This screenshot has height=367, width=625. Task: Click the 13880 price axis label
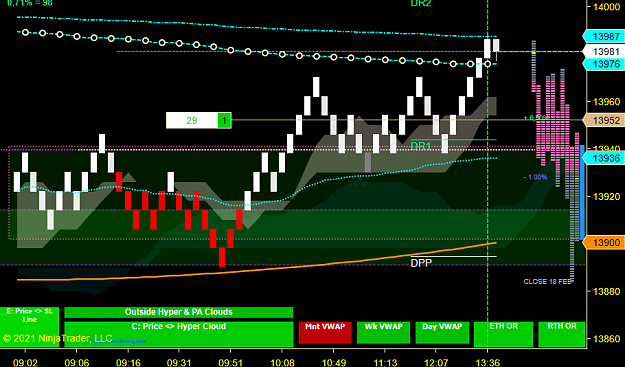tap(606, 291)
